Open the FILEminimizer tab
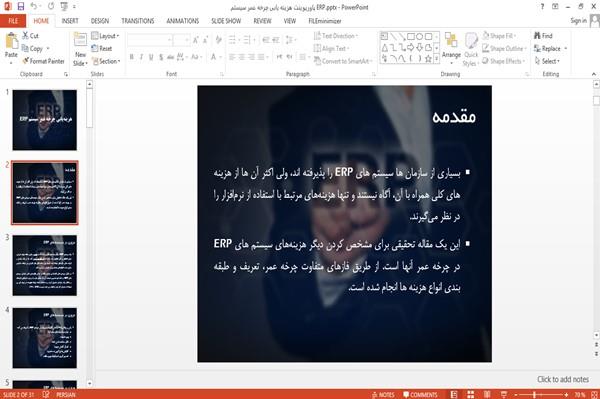600x399 pixels. tap(325, 21)
